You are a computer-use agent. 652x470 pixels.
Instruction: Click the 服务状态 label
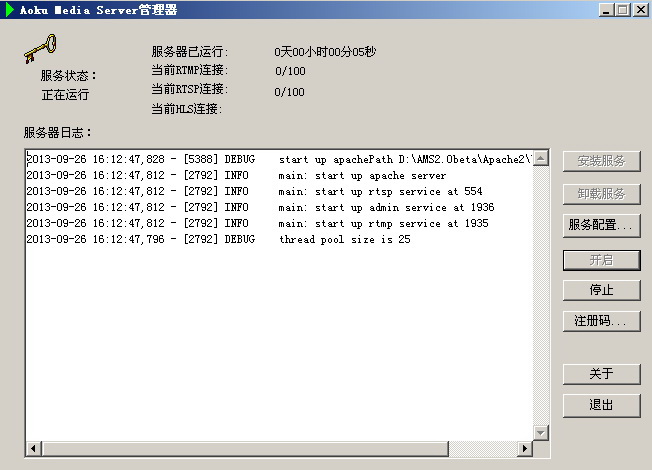tap(69, 76)
